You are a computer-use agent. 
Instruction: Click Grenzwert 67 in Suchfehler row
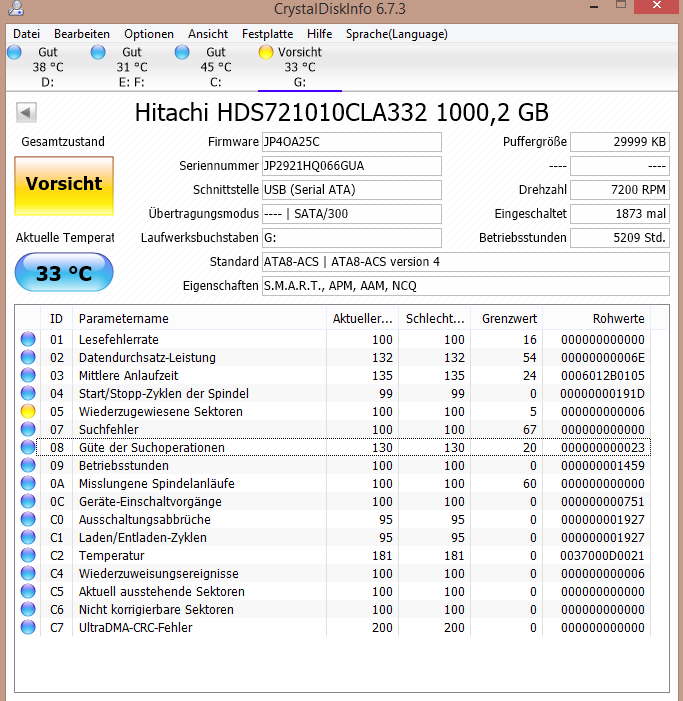coord(530,429)
